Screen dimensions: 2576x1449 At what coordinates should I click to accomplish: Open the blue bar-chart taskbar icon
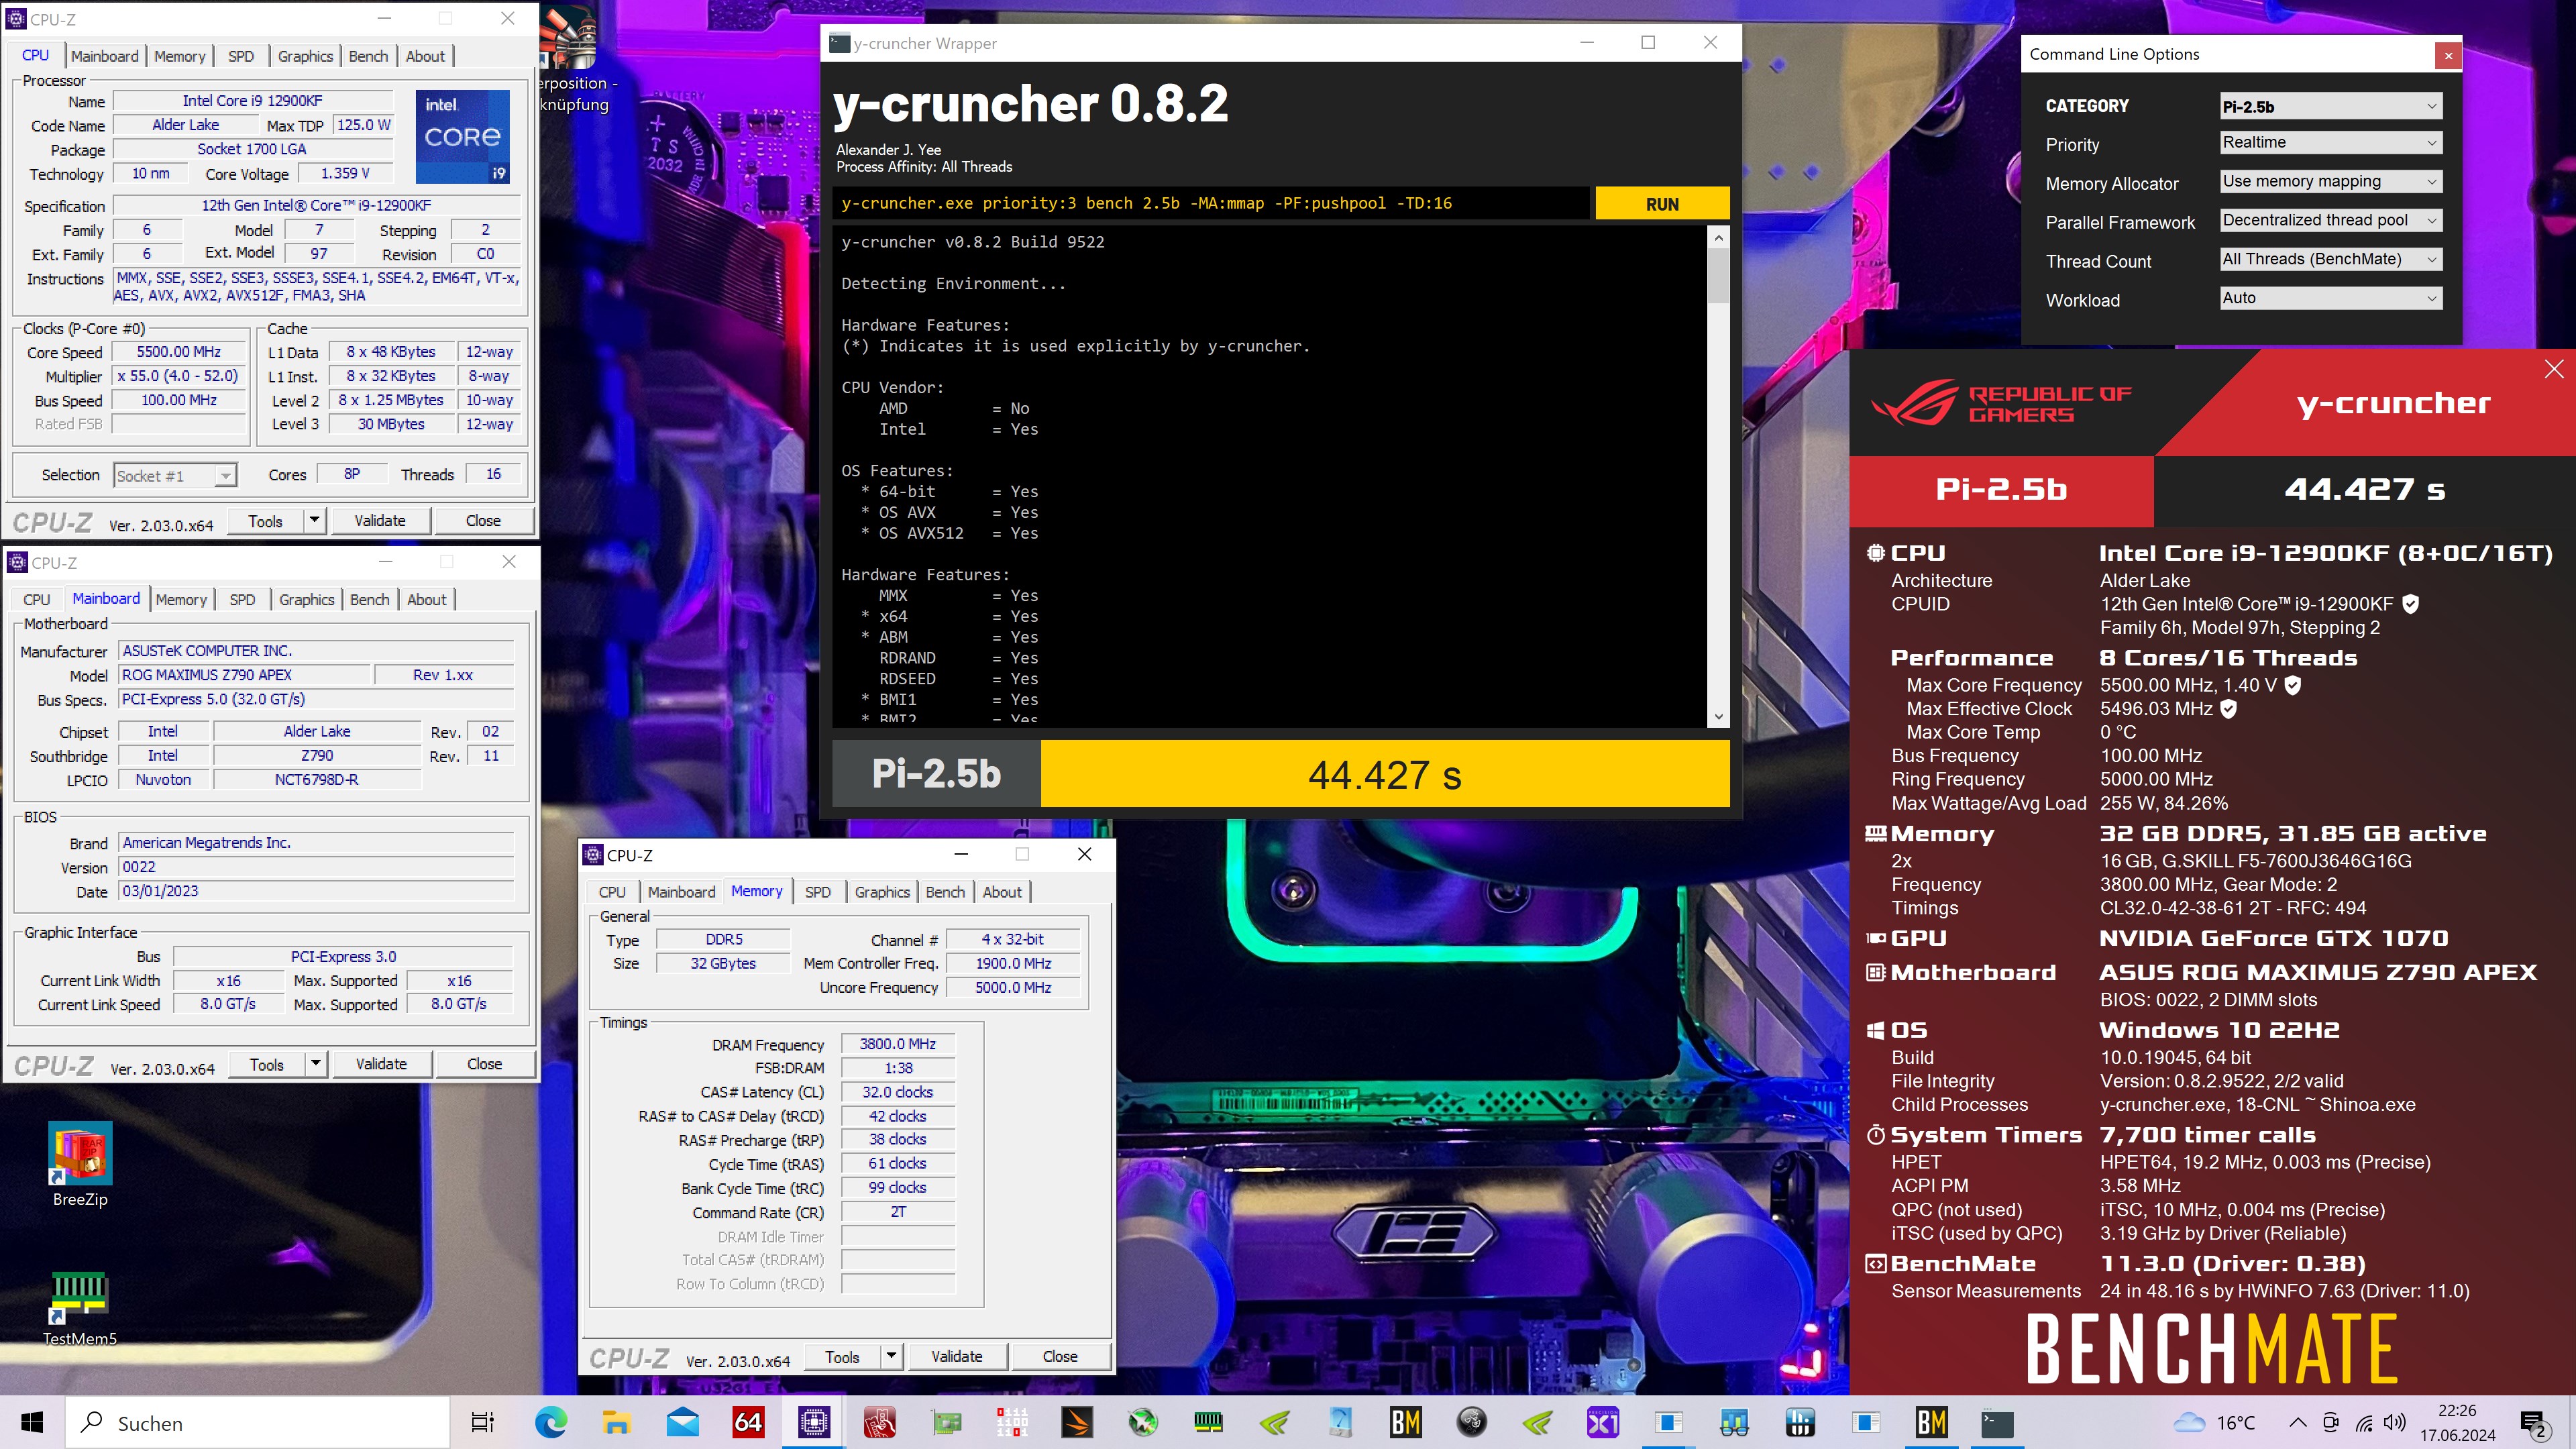[x=1800, y=1422]
